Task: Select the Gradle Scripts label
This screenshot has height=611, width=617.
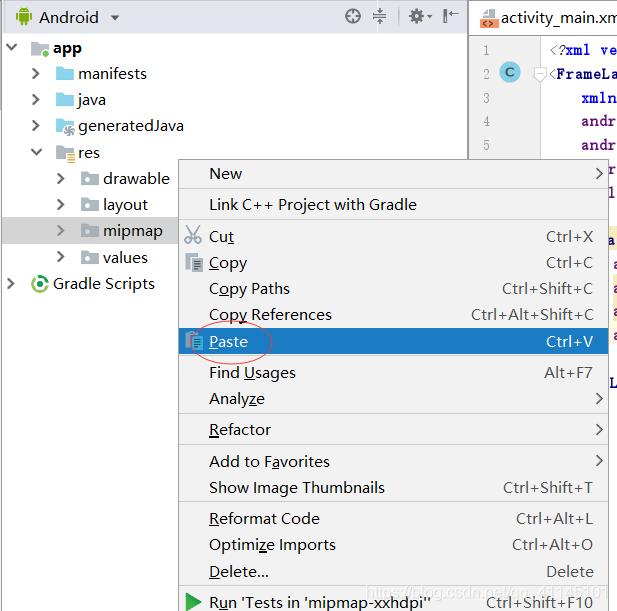Action: coord(104,284)
